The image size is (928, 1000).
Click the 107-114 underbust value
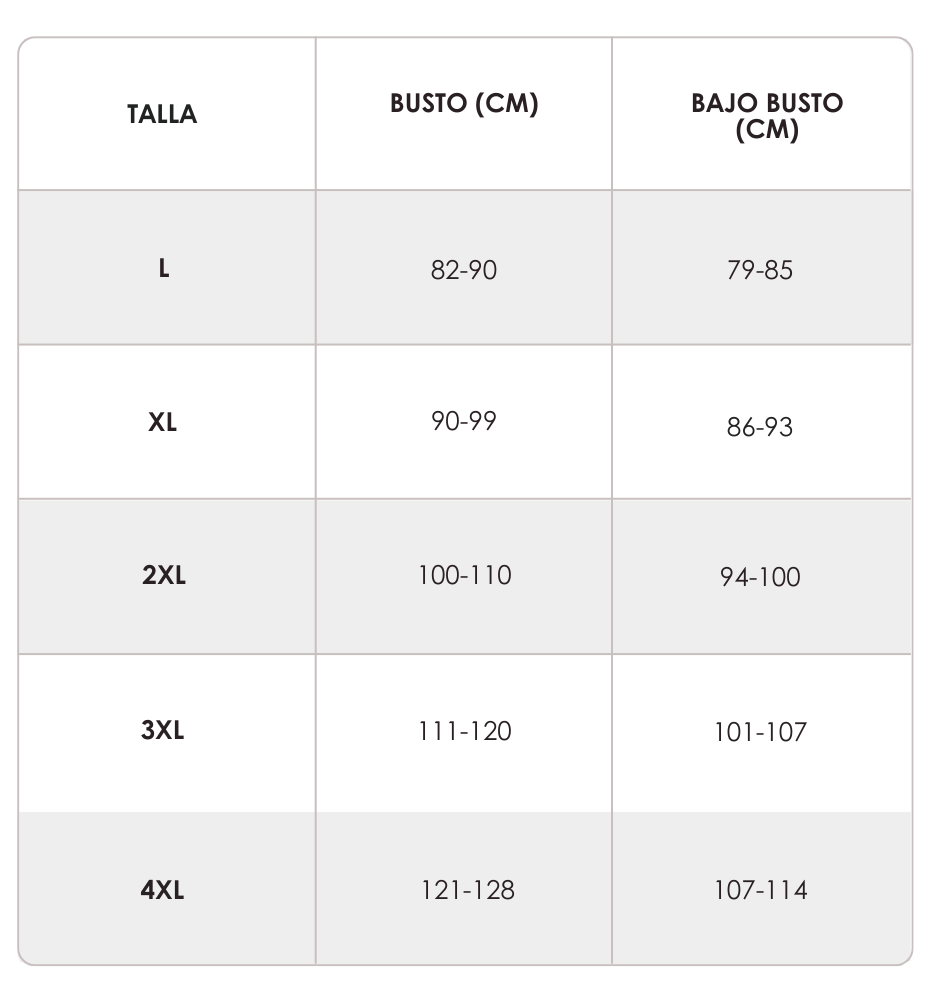760,890
